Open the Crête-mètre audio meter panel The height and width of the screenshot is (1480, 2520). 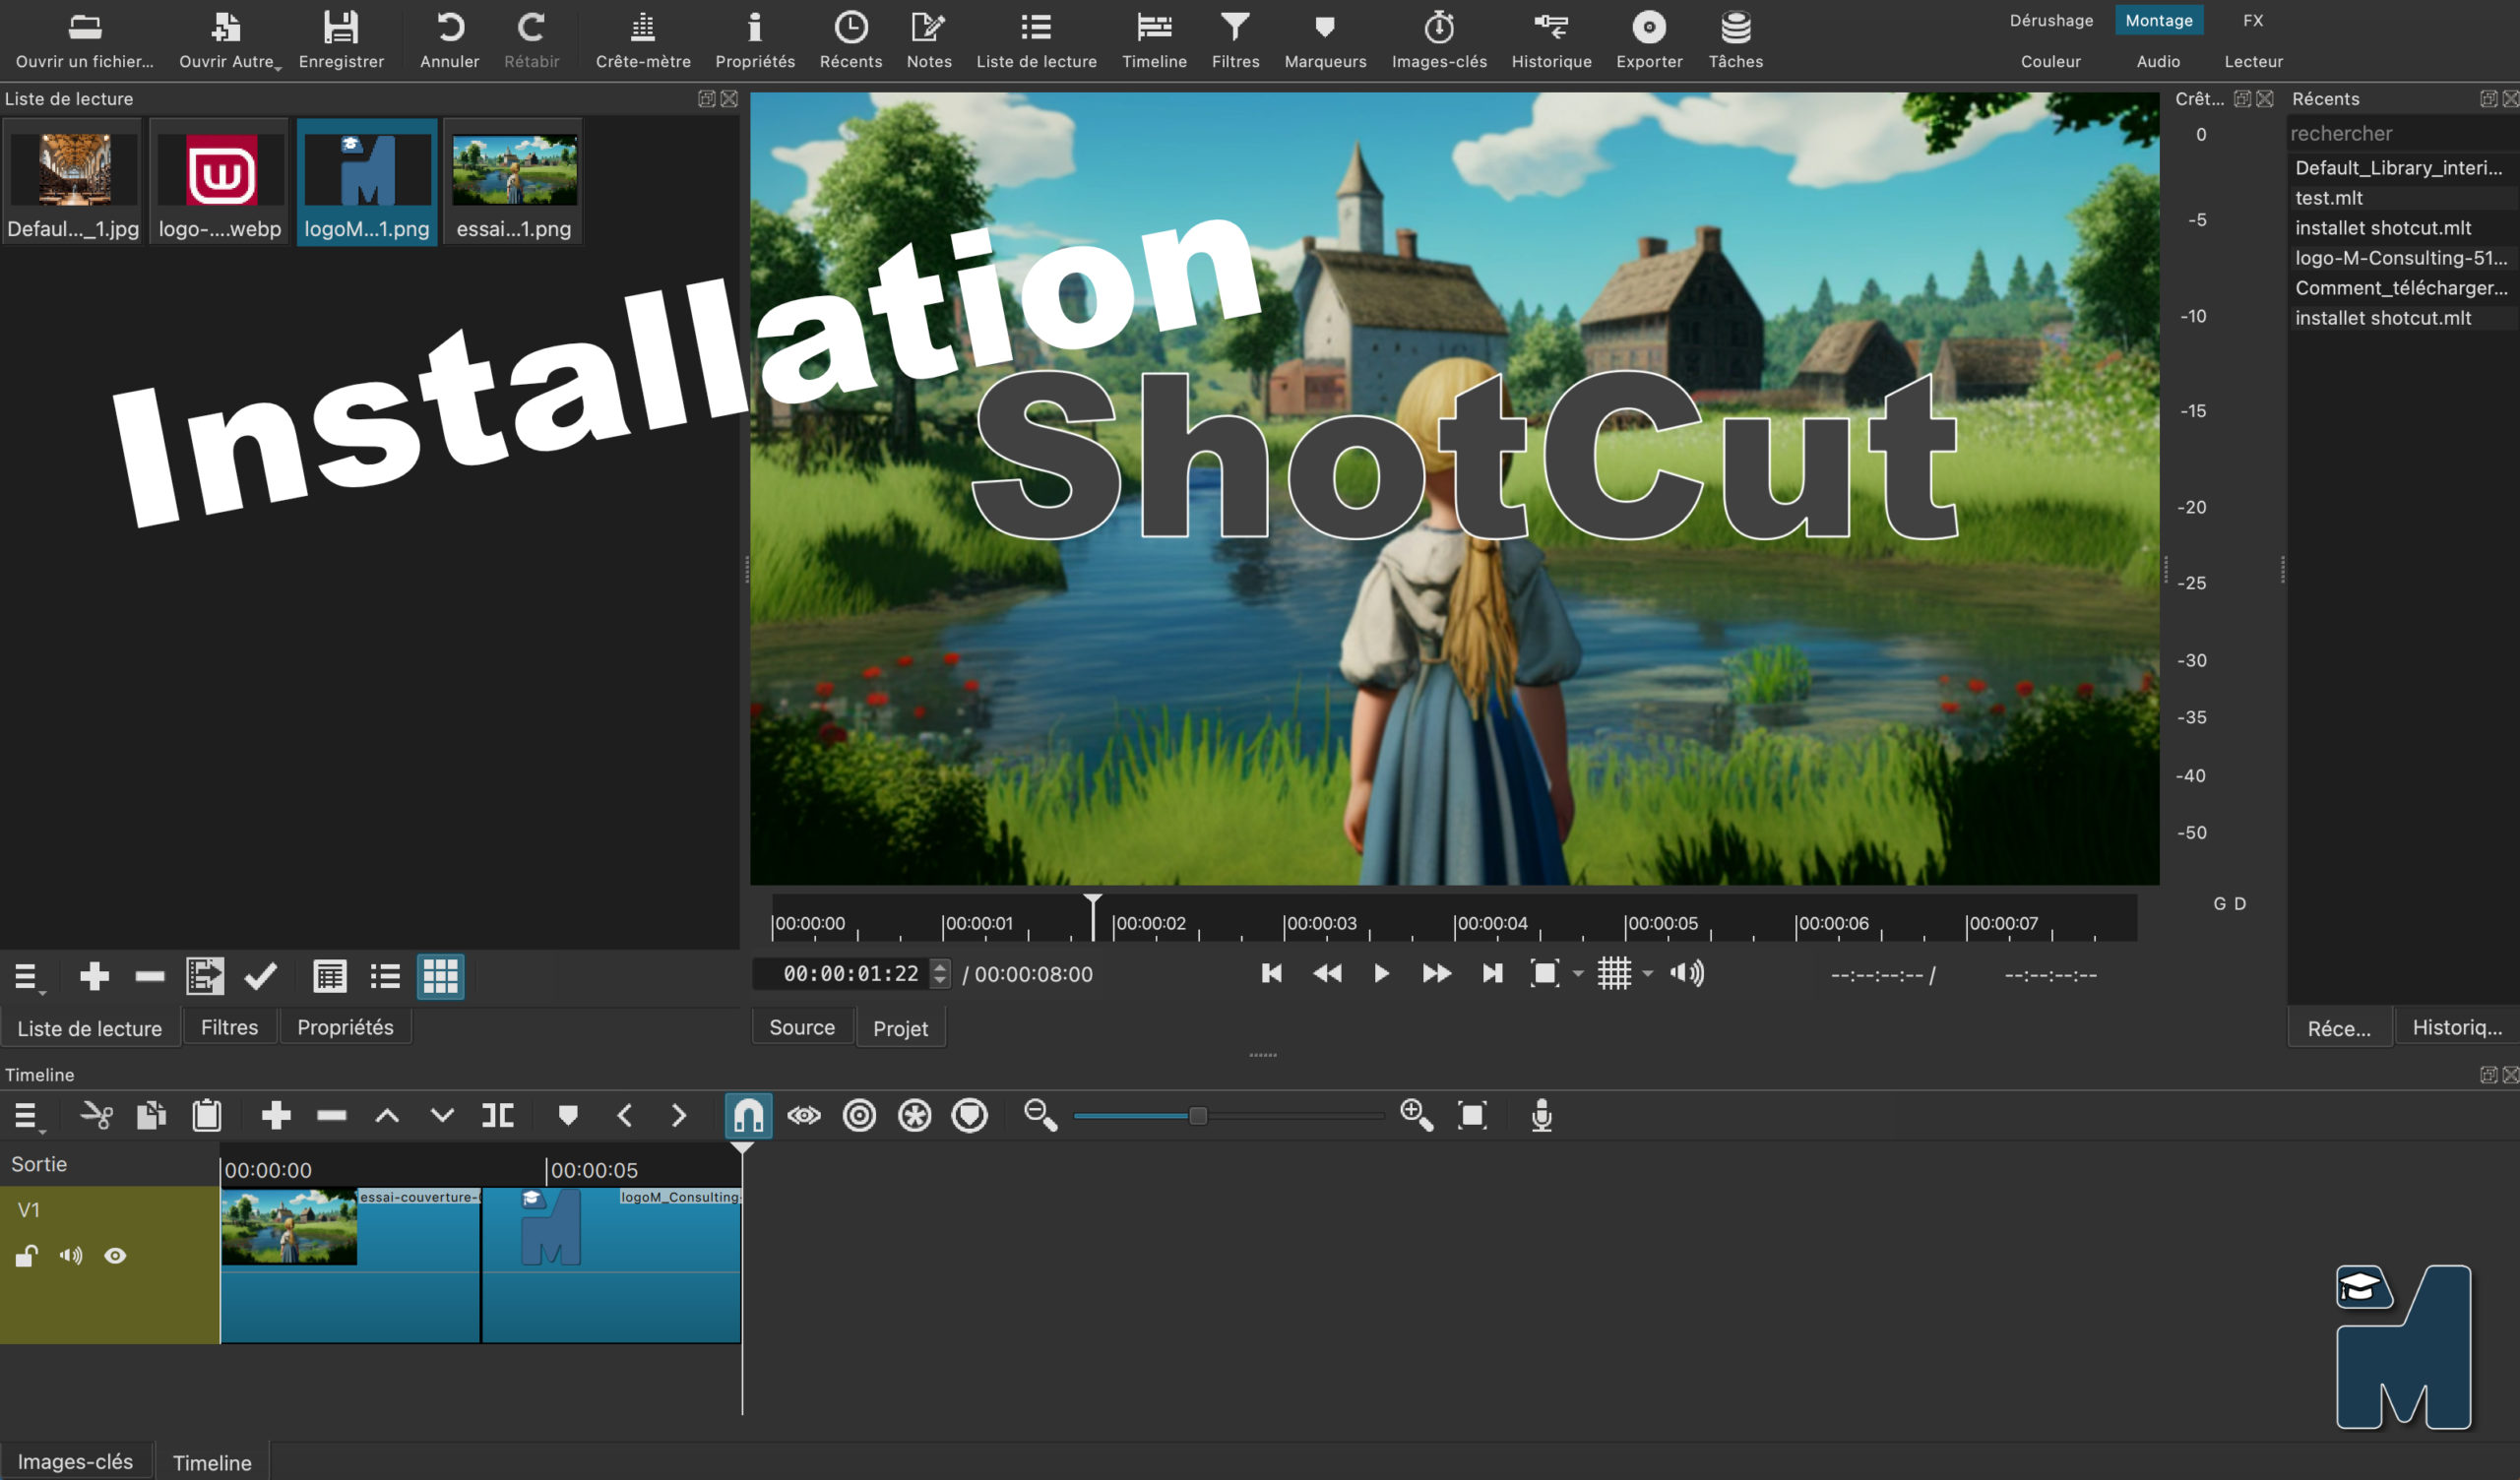click(643, 40)
